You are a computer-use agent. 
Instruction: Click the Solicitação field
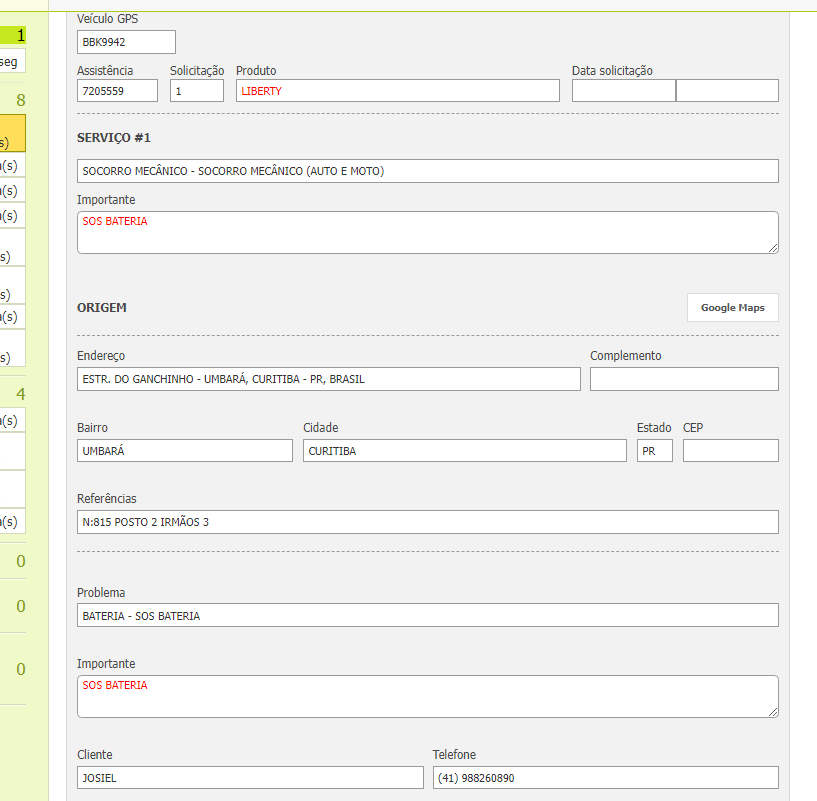point(196,91)
